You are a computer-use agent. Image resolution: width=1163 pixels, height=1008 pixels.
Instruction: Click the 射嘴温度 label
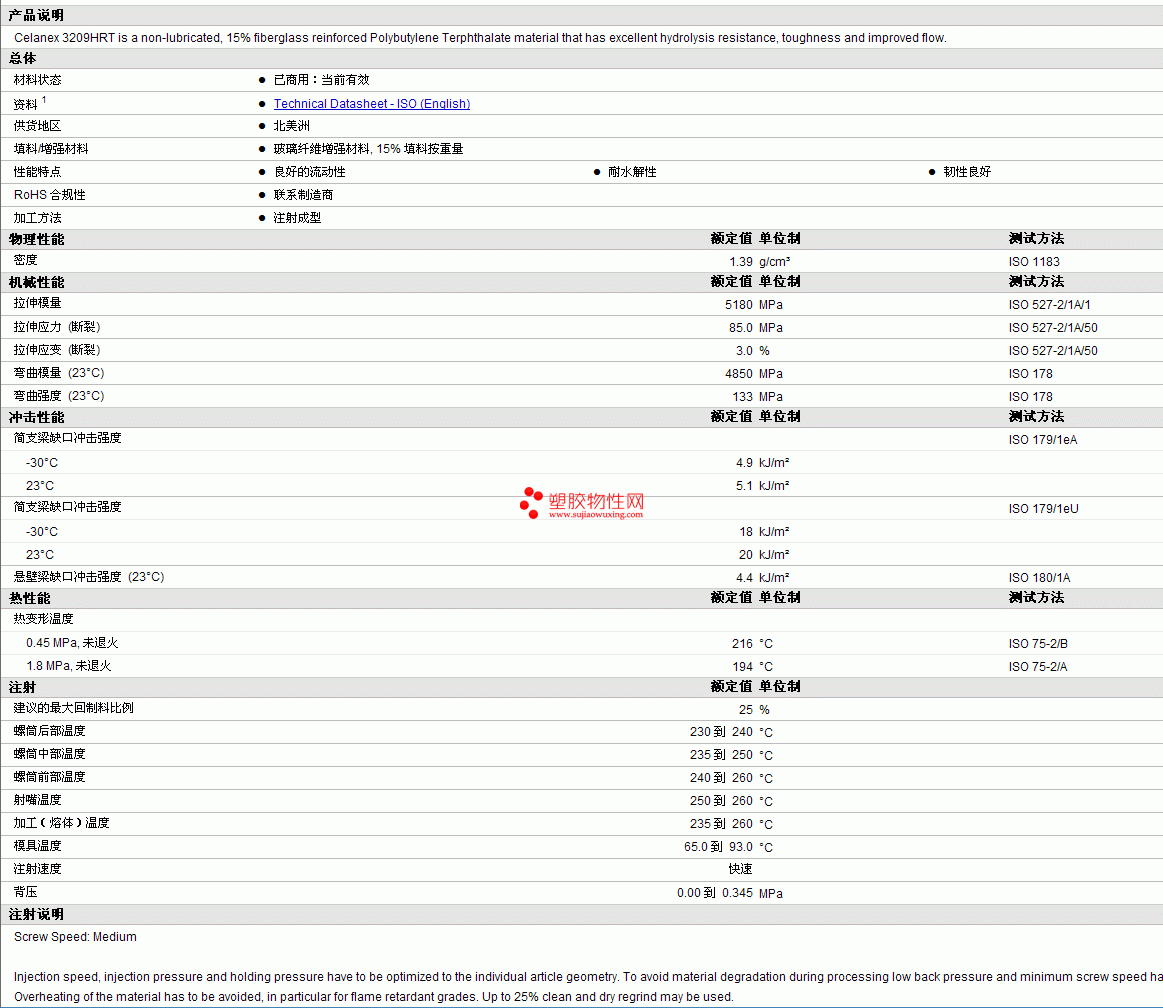tap(38, 800)
